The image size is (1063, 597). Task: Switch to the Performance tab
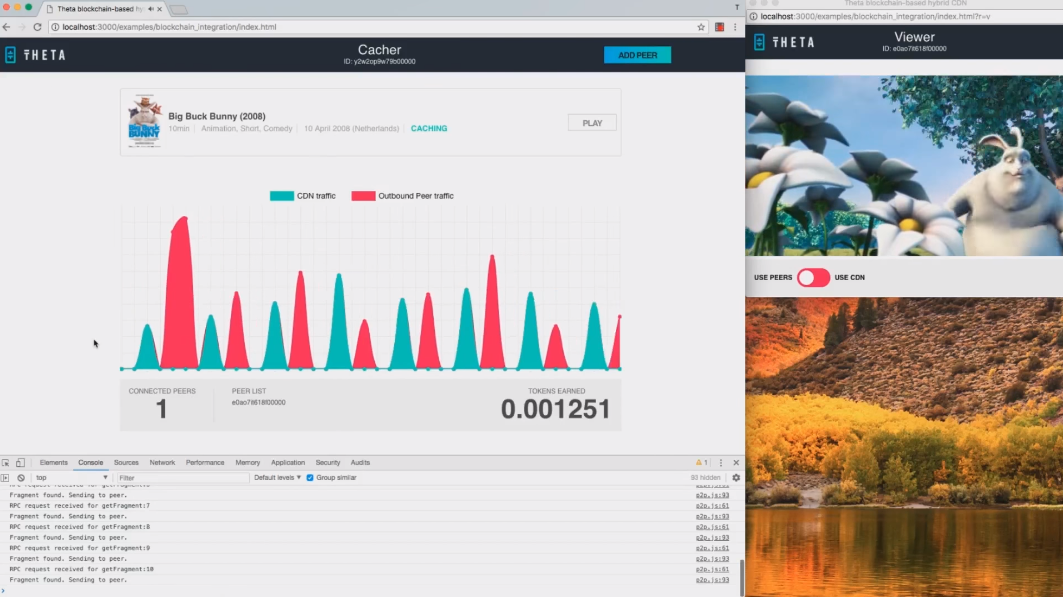(x=205, y=463)
